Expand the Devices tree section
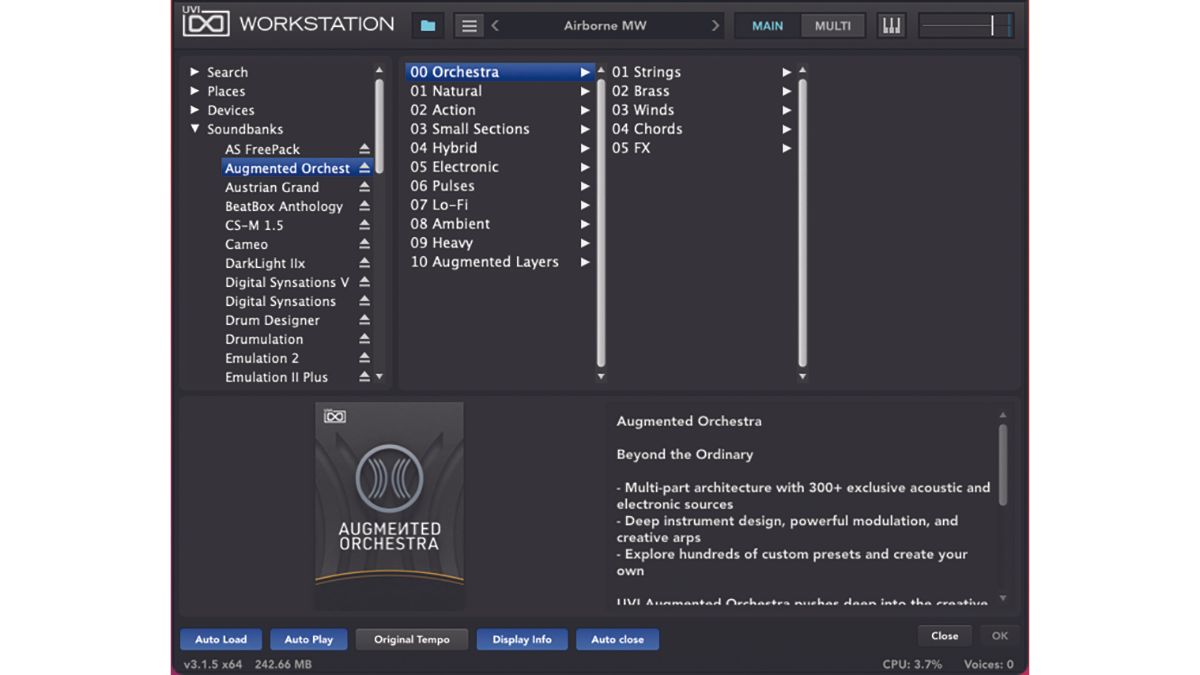The height and width of the screenshot is (675, 1200). tap(196, 110)
